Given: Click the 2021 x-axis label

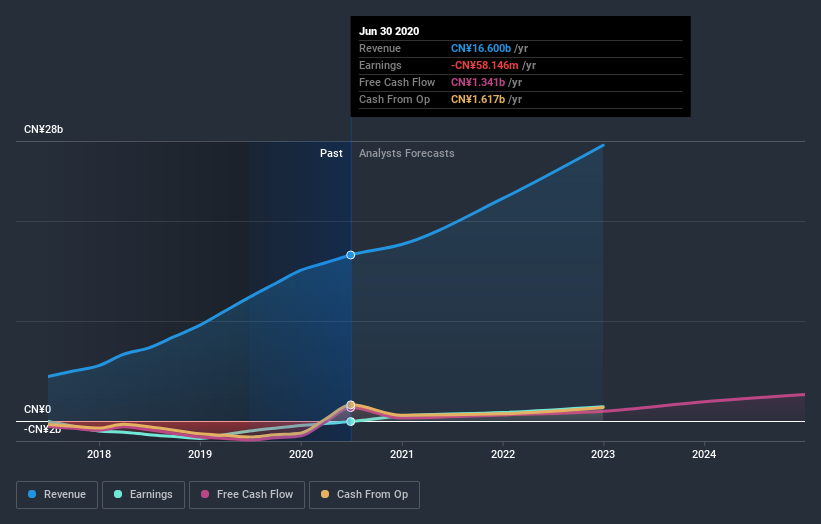Looking at the screenshot, I should pos(402,454).
